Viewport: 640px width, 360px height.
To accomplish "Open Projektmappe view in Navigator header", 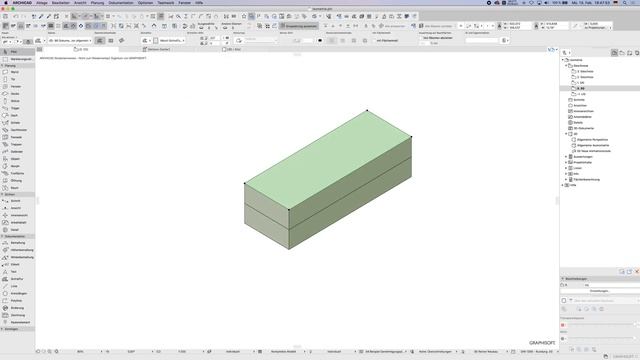I will tap(614, 53).
